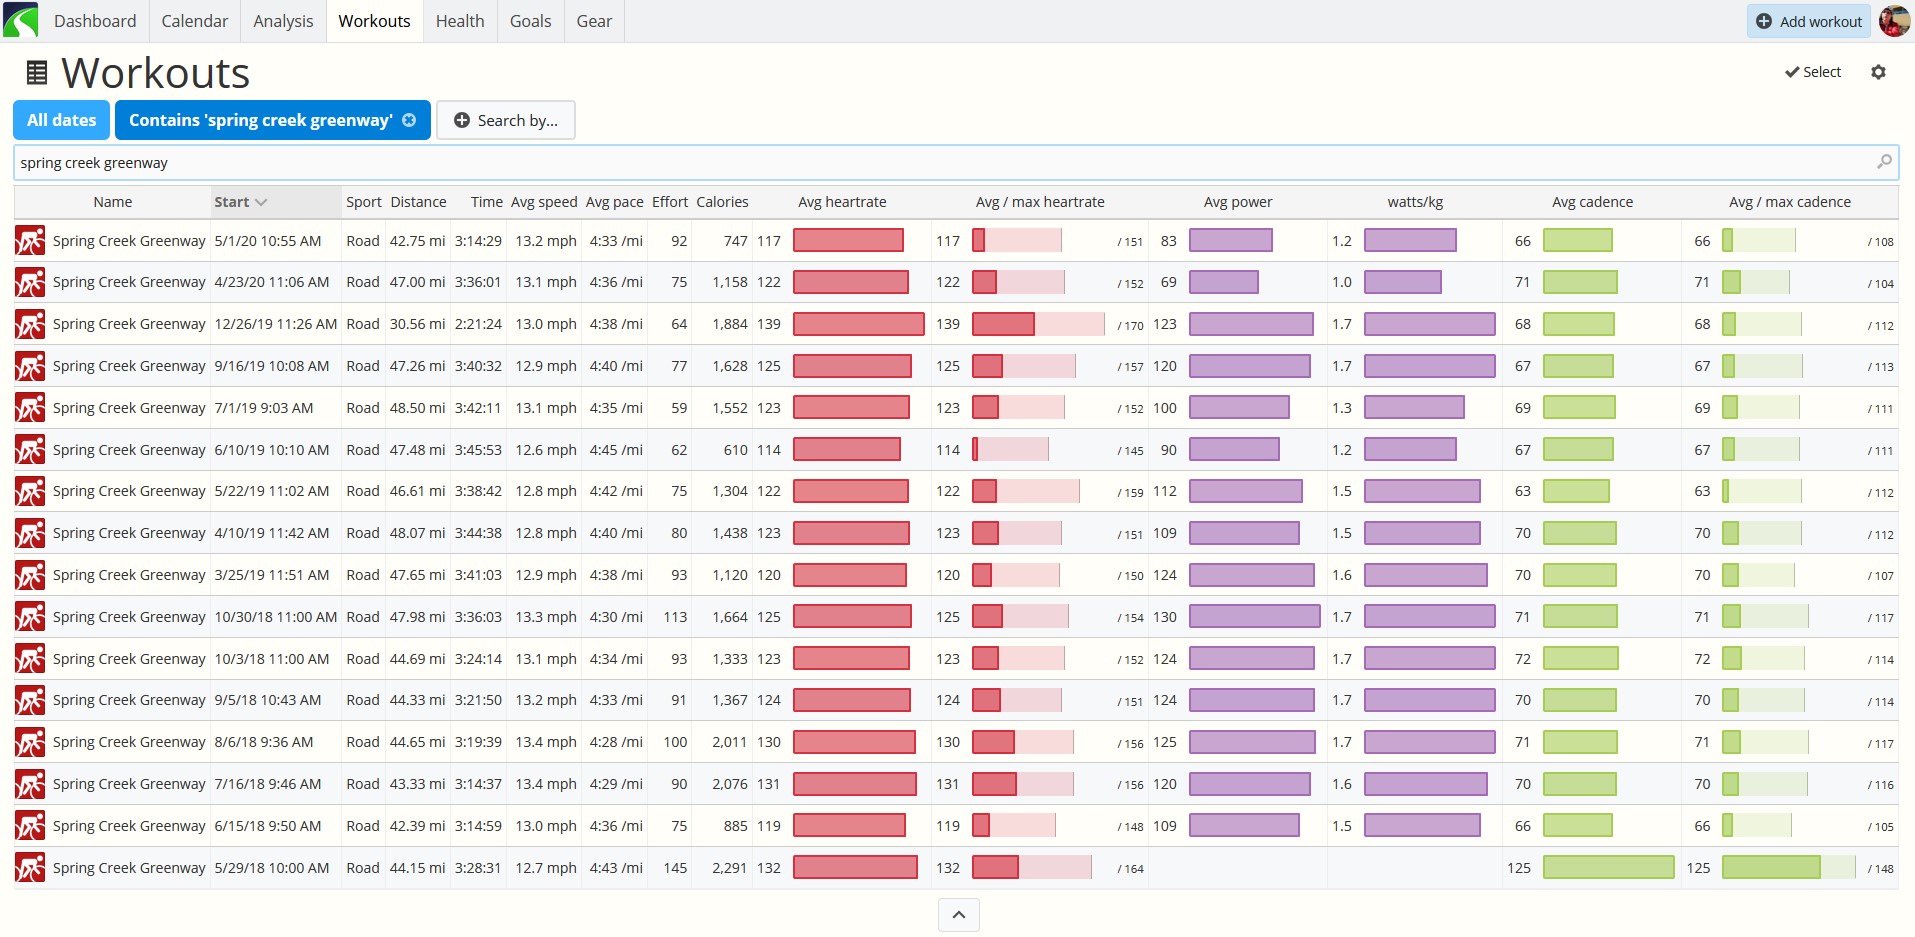Click the SportTracks logo icon
Screen dimensions: 1915x937
tap(20, 20)
